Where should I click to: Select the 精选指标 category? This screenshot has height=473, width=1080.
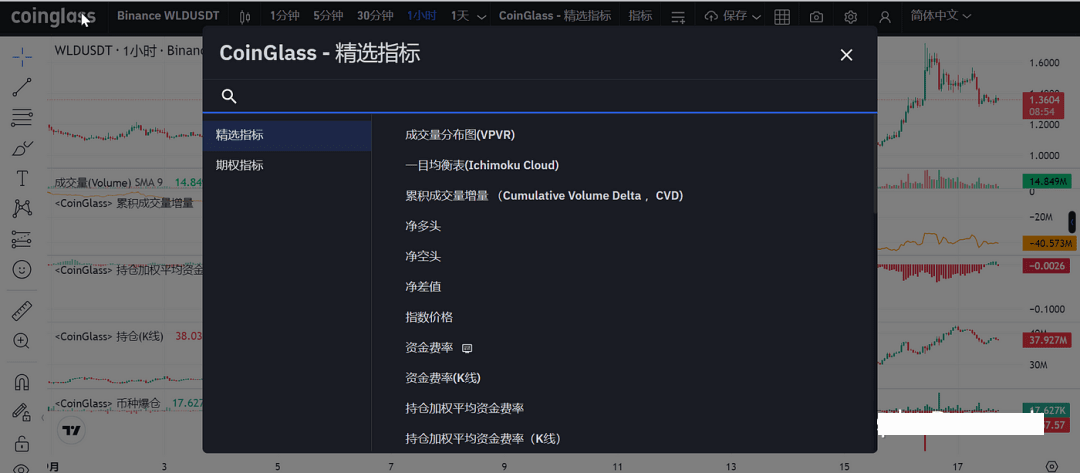[240, 135]
